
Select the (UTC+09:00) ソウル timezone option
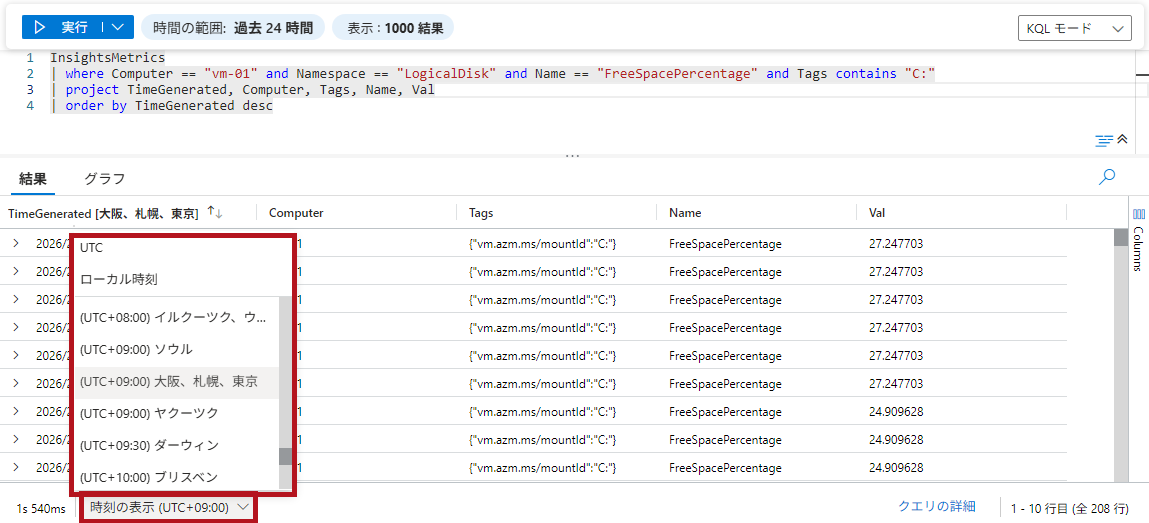point(136,349)
